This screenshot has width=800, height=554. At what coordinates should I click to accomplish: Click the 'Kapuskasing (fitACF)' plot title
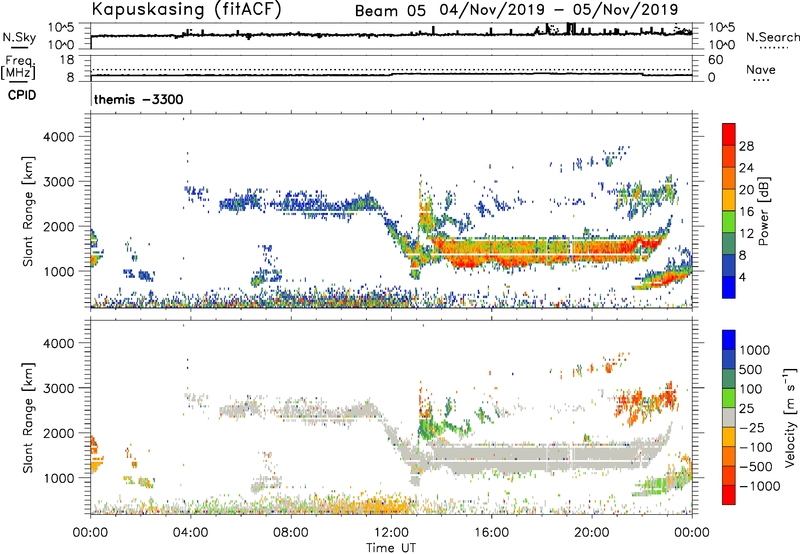(186, 10)
